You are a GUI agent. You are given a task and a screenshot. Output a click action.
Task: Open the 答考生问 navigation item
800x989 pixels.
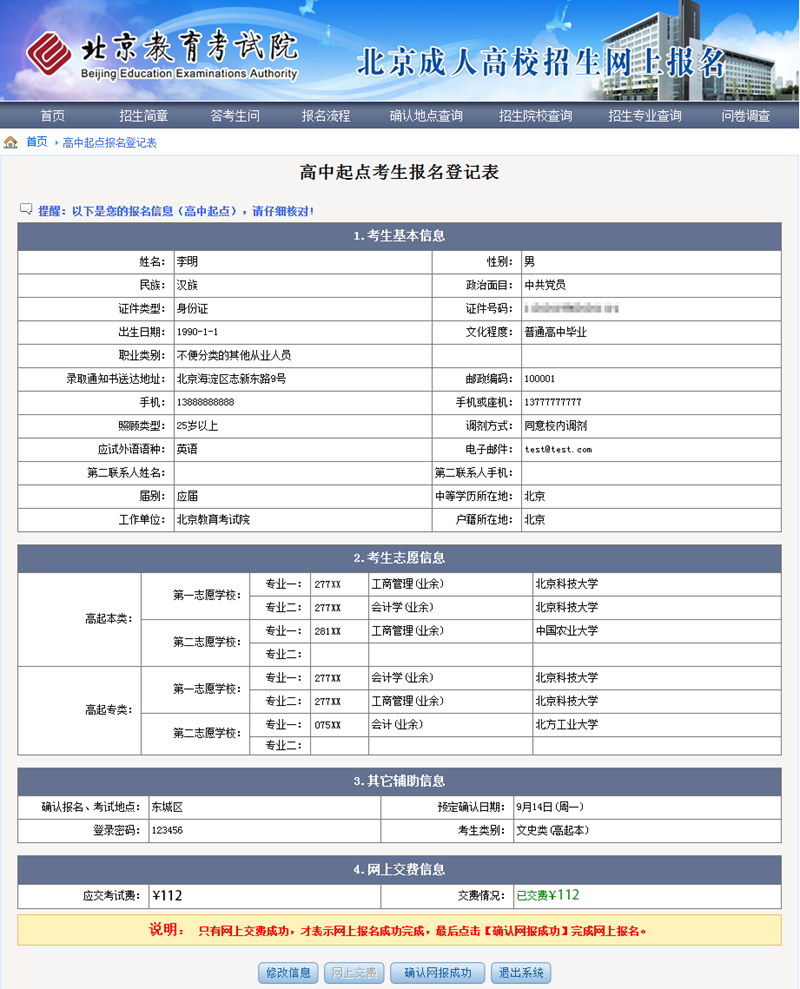[234, 115]
